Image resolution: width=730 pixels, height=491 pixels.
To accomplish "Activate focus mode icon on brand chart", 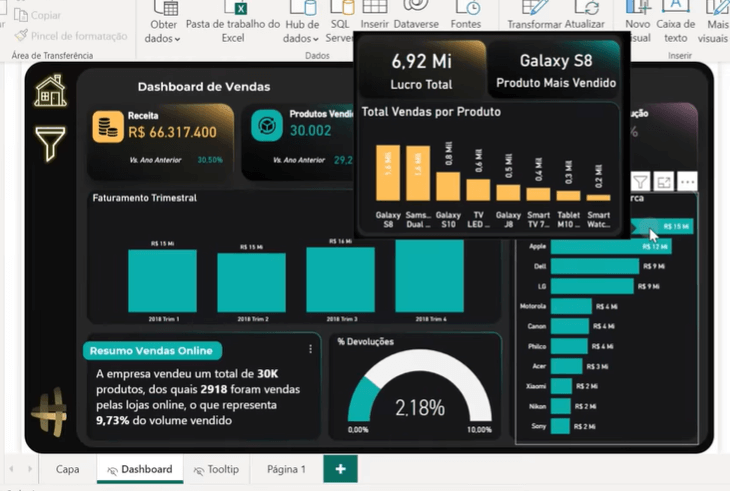I will [x=663, y=182].
